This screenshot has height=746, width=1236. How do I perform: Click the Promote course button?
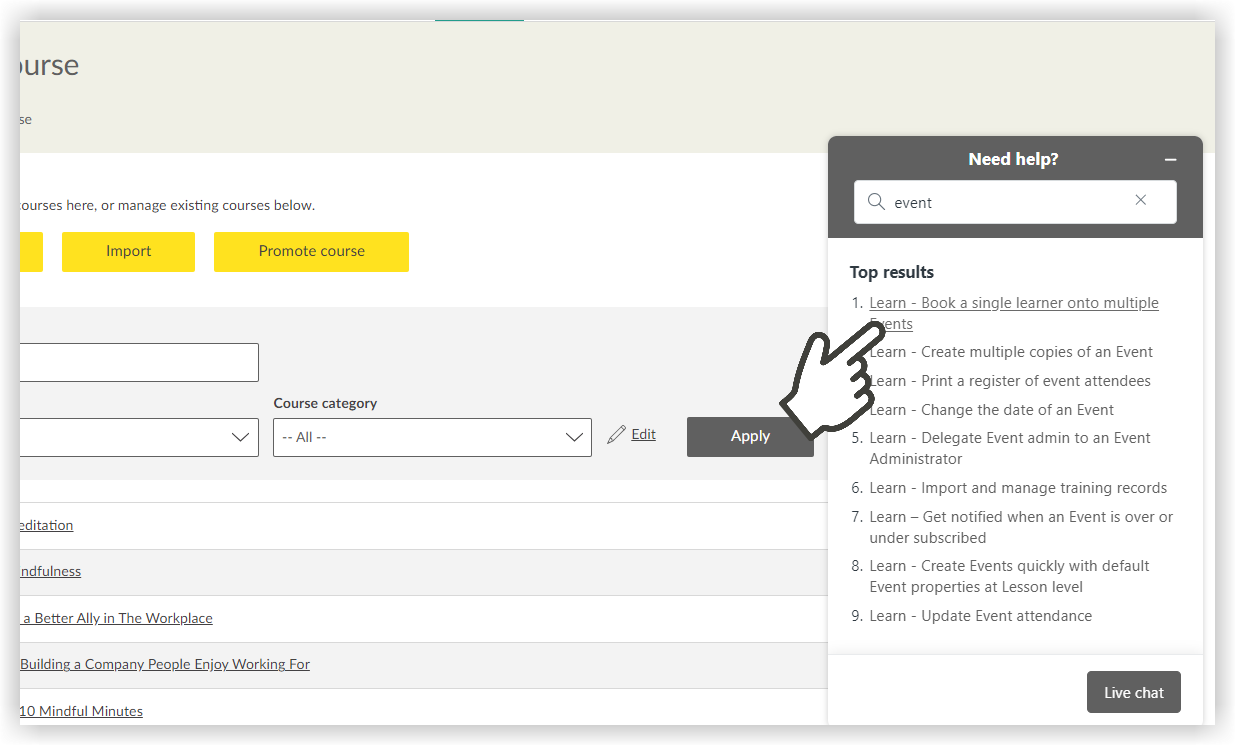tap(311, 252)
